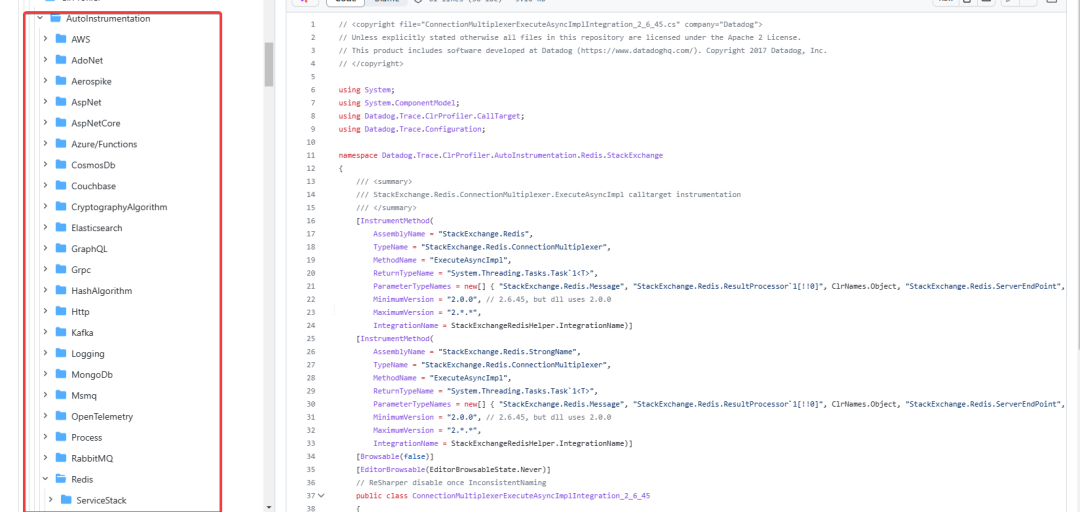This screenshot has width=1080, height=512.
Task: Expand the Grpc folder chevron
Action: tap(45, 269)
